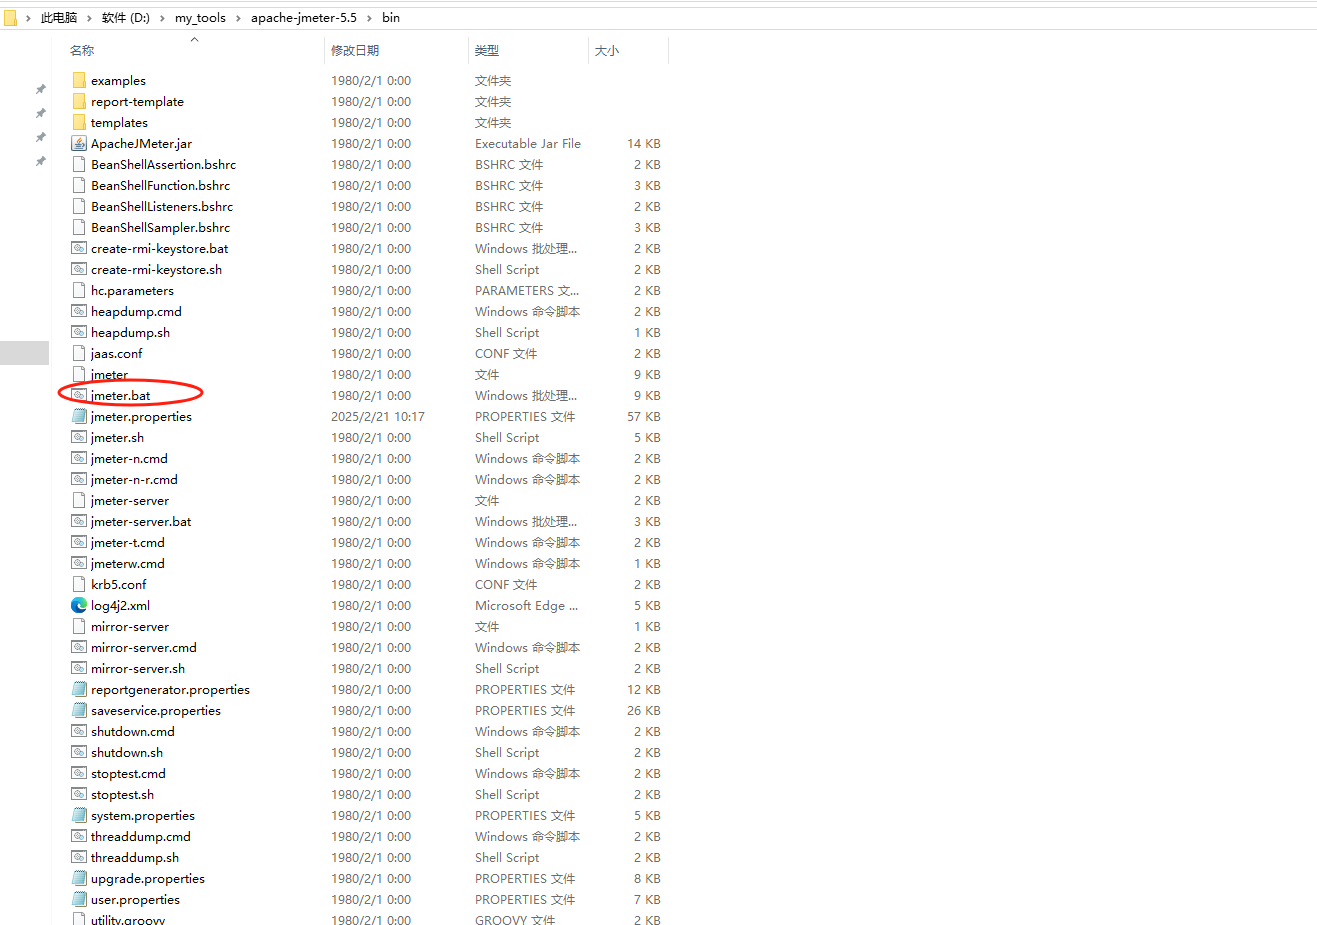Click the user.properties file icon
This screenshot has width=1317, height=925.
click(x=79, y=899)
